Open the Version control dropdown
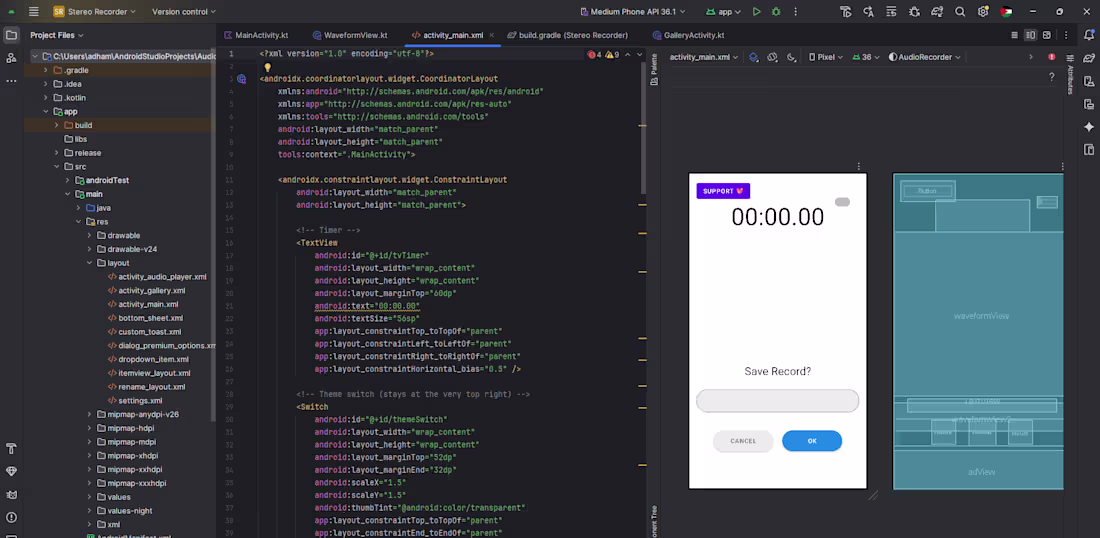This screenshot has width=1100, height=538. (x=184, y=11)
